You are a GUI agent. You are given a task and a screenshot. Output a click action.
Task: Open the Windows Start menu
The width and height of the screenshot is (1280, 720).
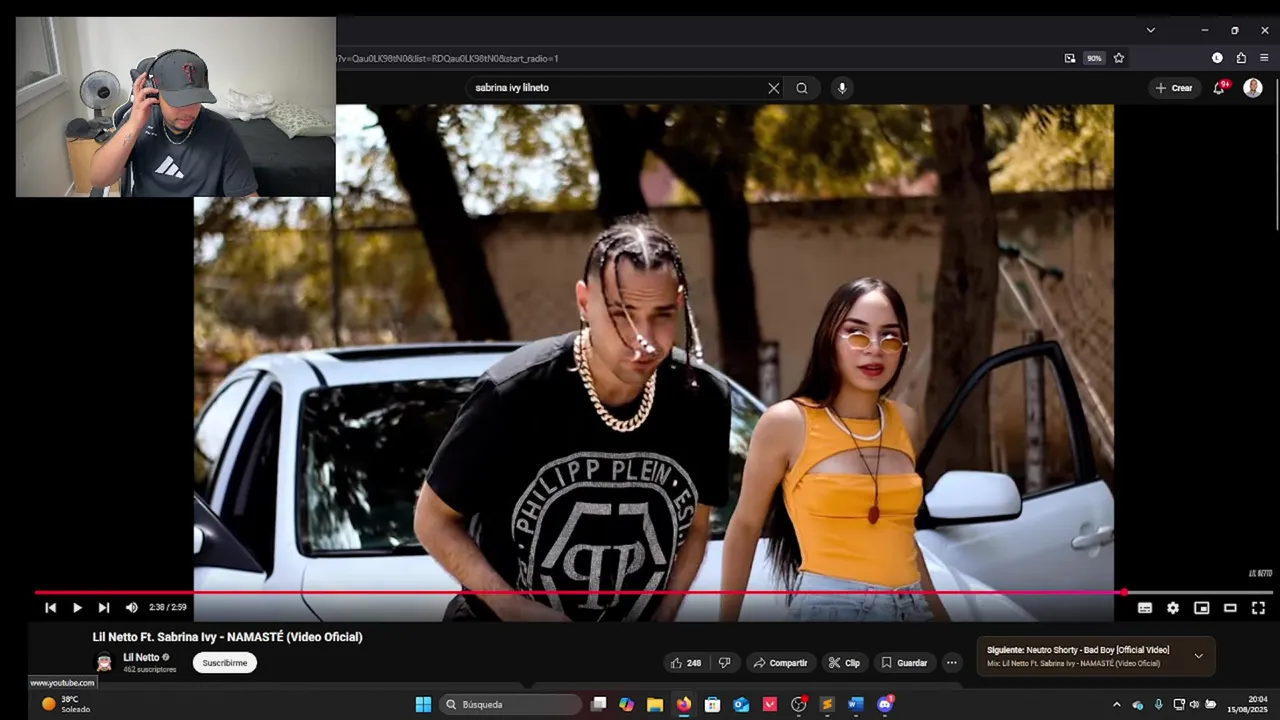tap(423, 704)
